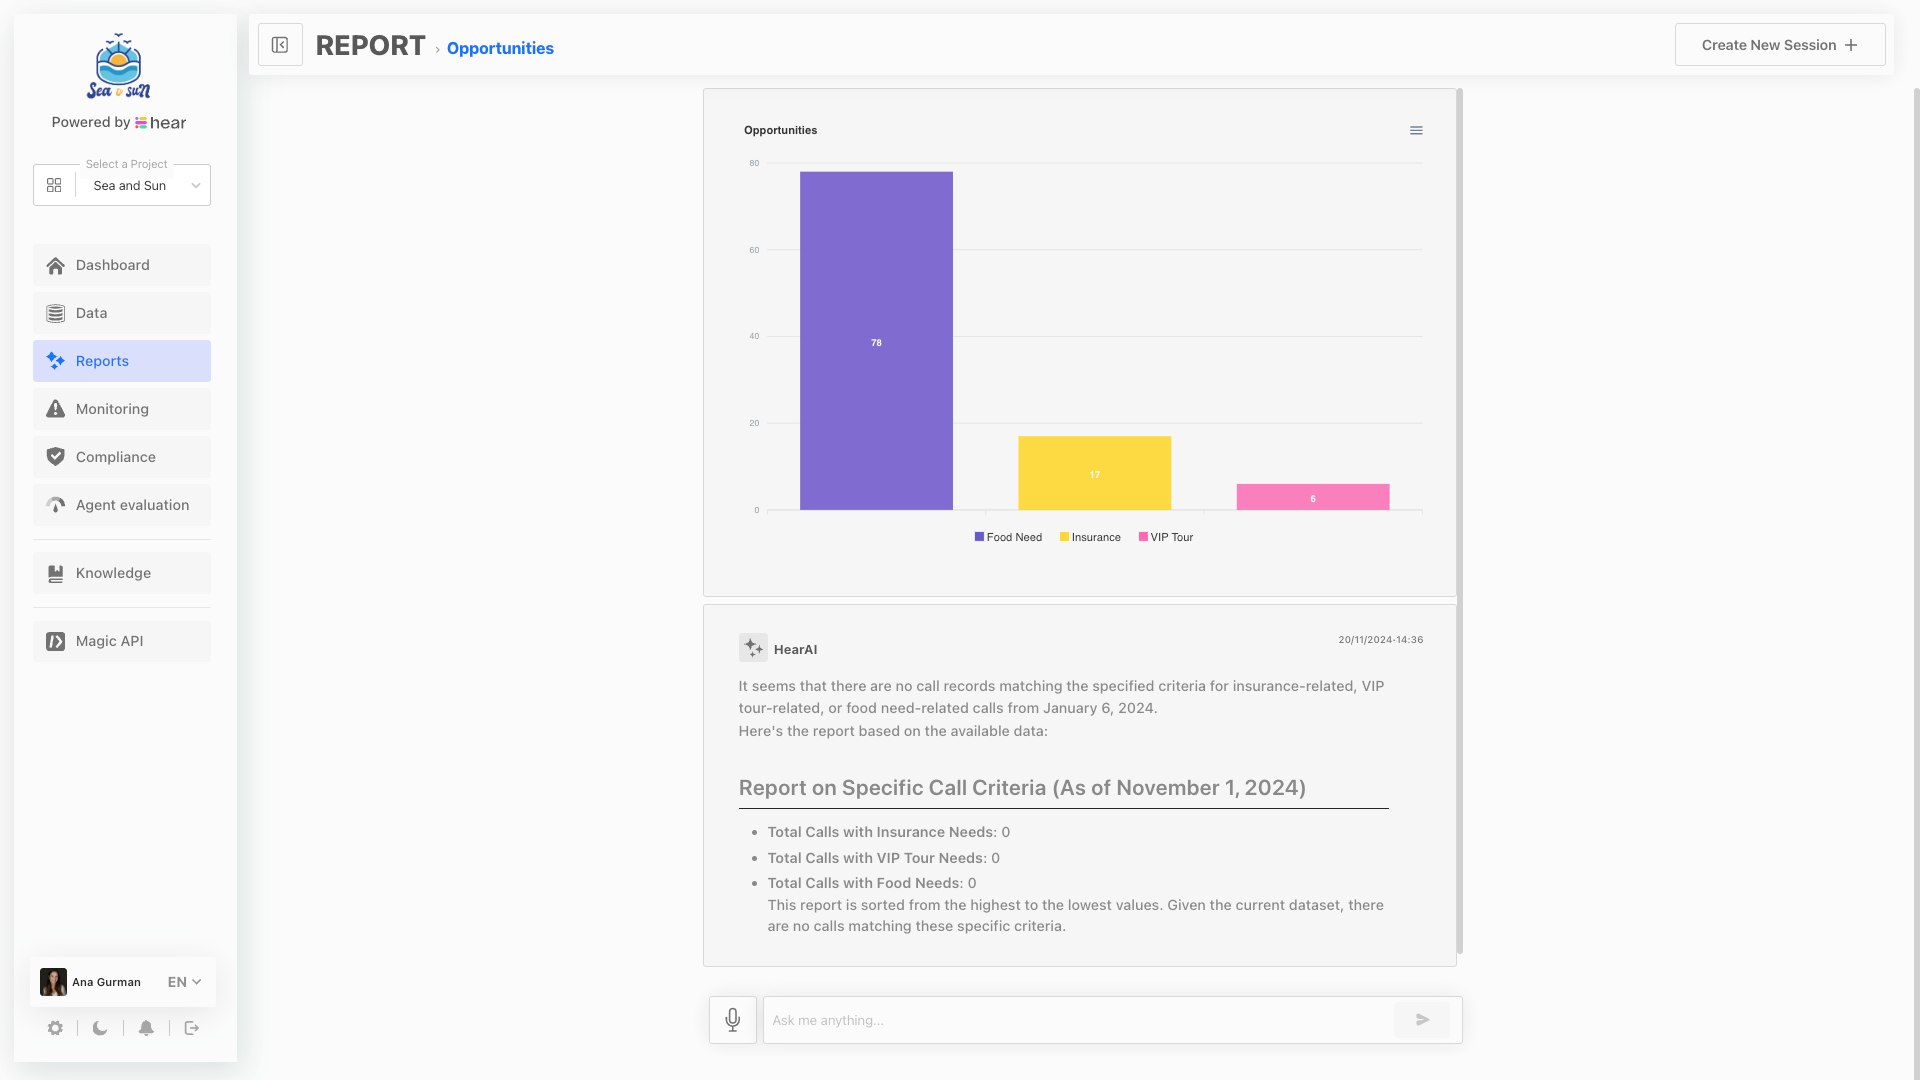Viewport: 1920px width, 1080px height.
Task: Access the Magic API page
Action: point(109,641)
